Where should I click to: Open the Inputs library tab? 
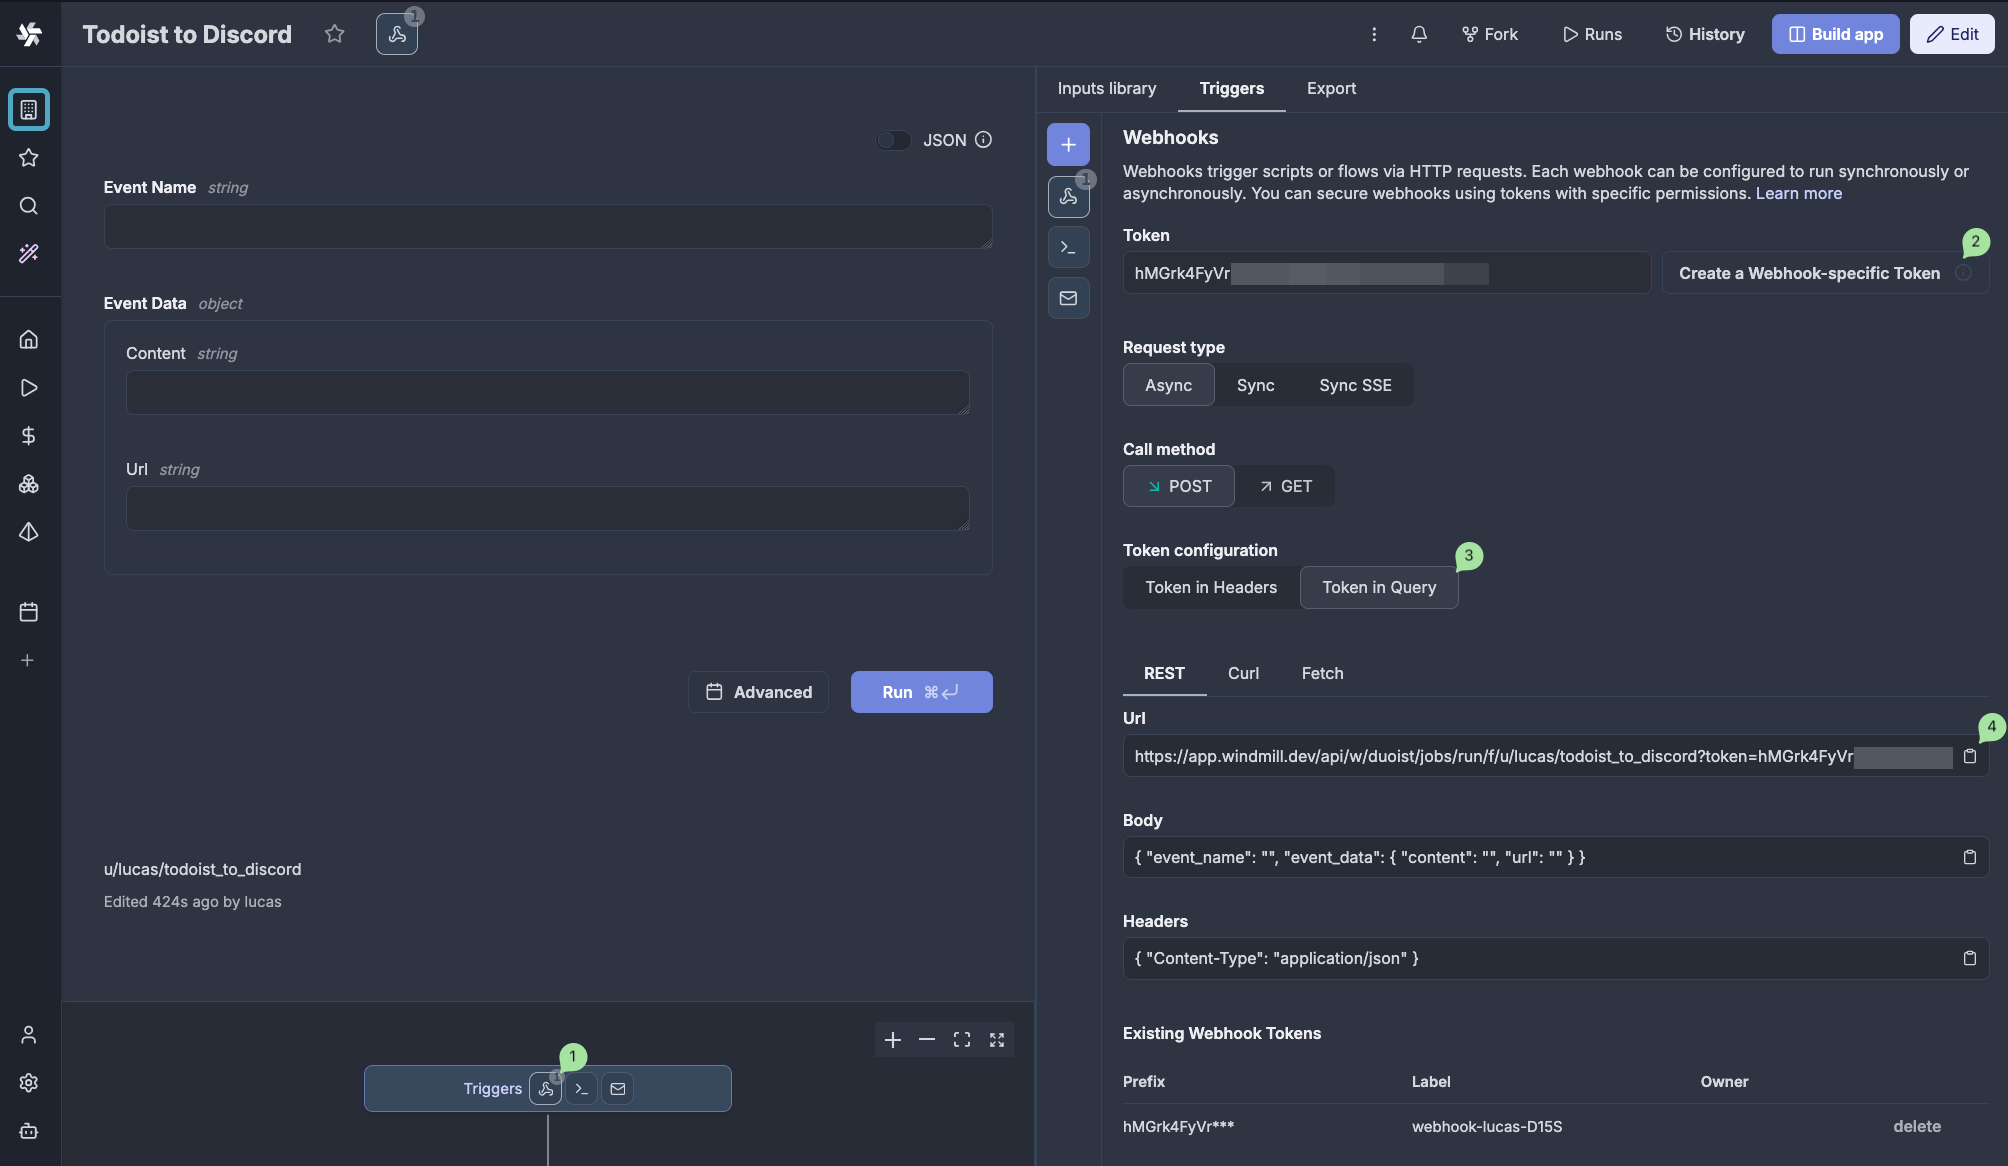point(1106,88)
